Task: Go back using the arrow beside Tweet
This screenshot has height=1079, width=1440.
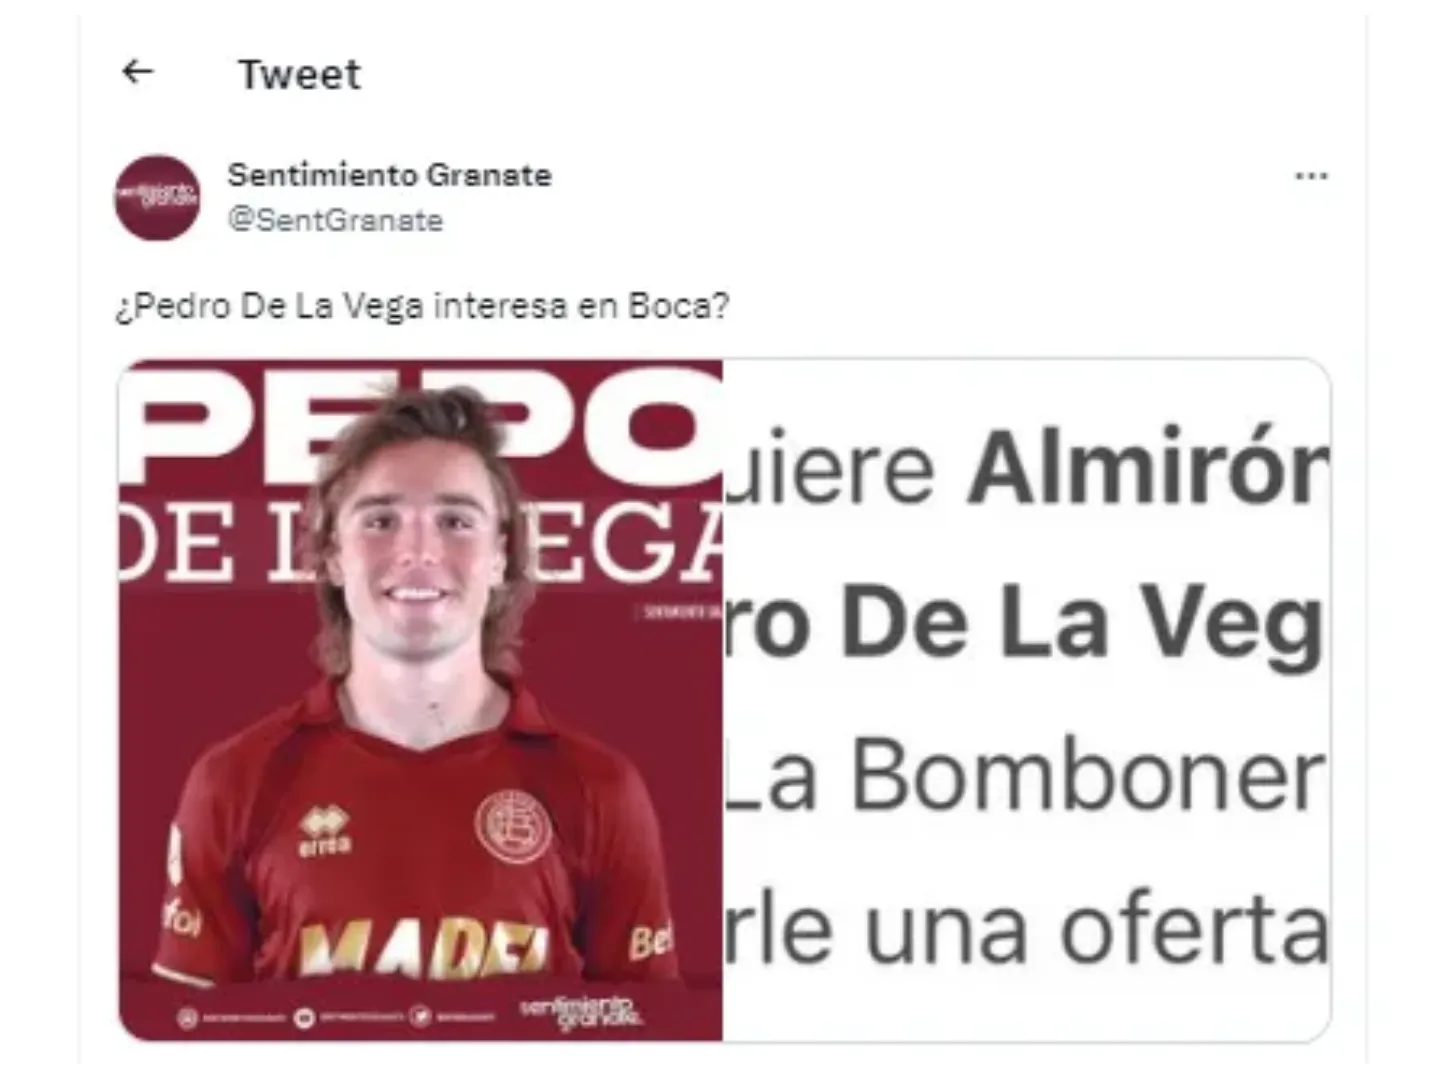Action: click(x=137, y=72)
